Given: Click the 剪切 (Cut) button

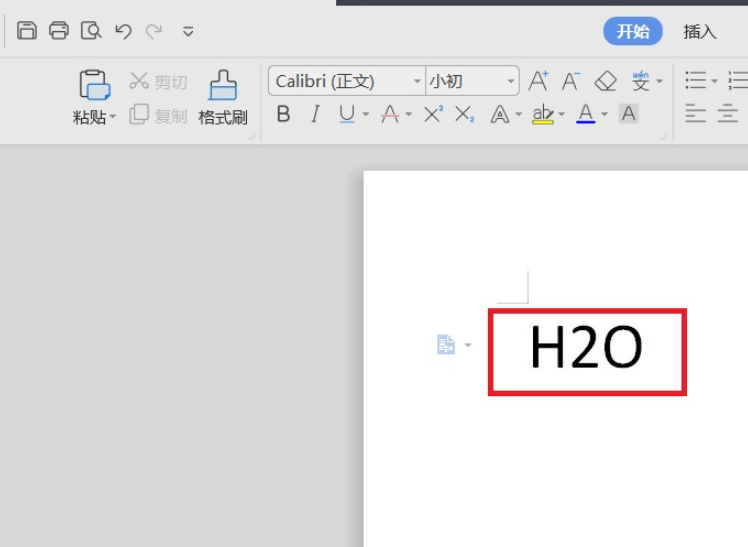Looking at the screenshot, I should 158,82.
